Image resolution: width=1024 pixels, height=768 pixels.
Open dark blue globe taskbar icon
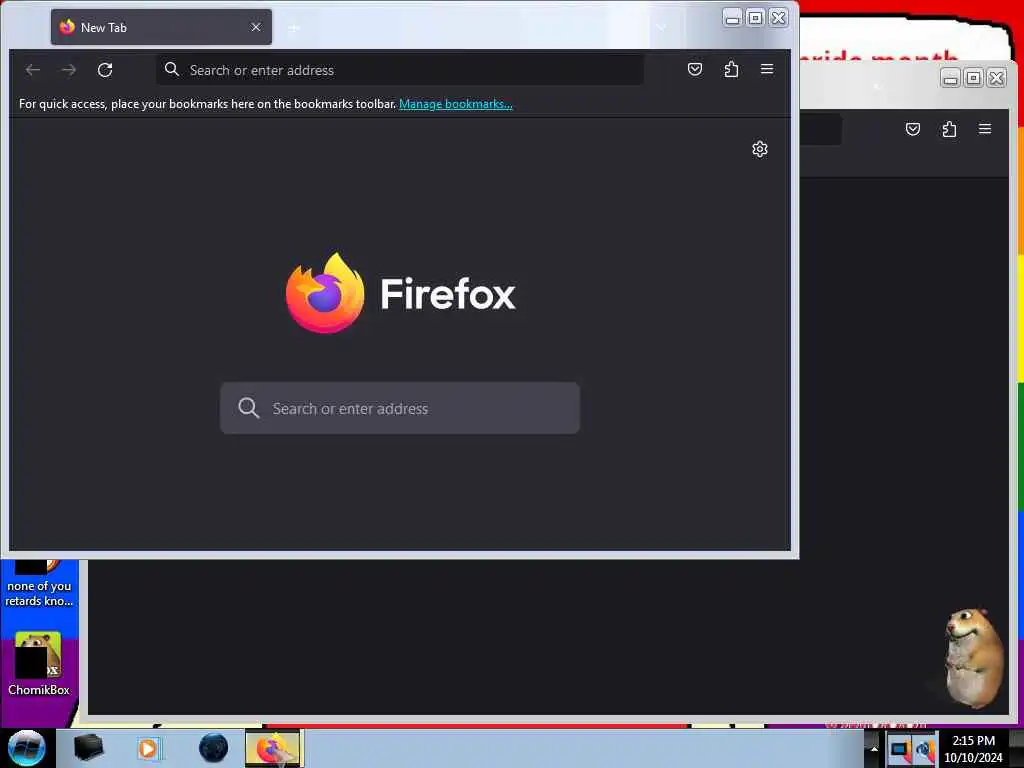click(214, 748)
